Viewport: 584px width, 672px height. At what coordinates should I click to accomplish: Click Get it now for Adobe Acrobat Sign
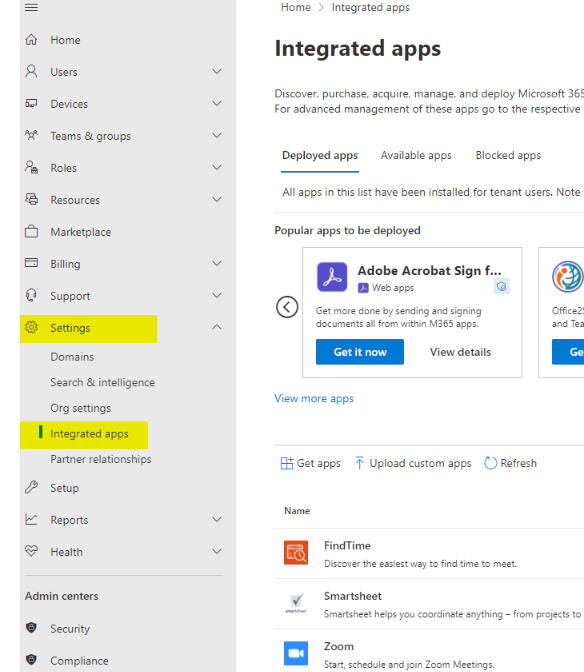pyautogui.click(x=360, y=352)
